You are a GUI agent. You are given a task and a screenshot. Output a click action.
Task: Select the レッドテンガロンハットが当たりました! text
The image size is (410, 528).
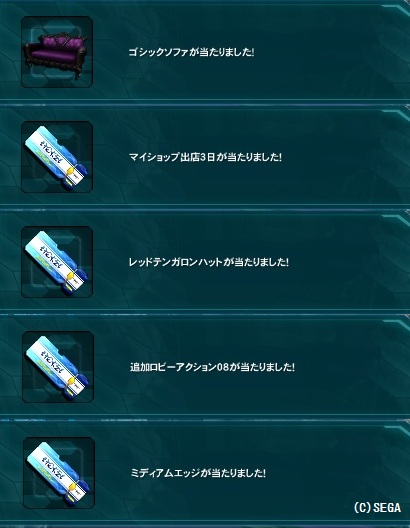(x=209, y=262)
